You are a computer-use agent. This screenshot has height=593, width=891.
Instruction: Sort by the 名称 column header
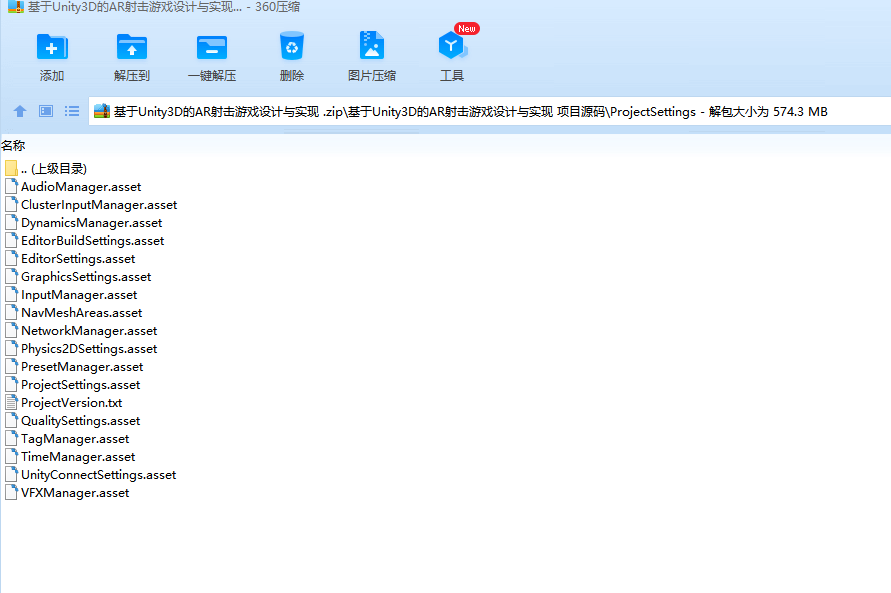13,146
